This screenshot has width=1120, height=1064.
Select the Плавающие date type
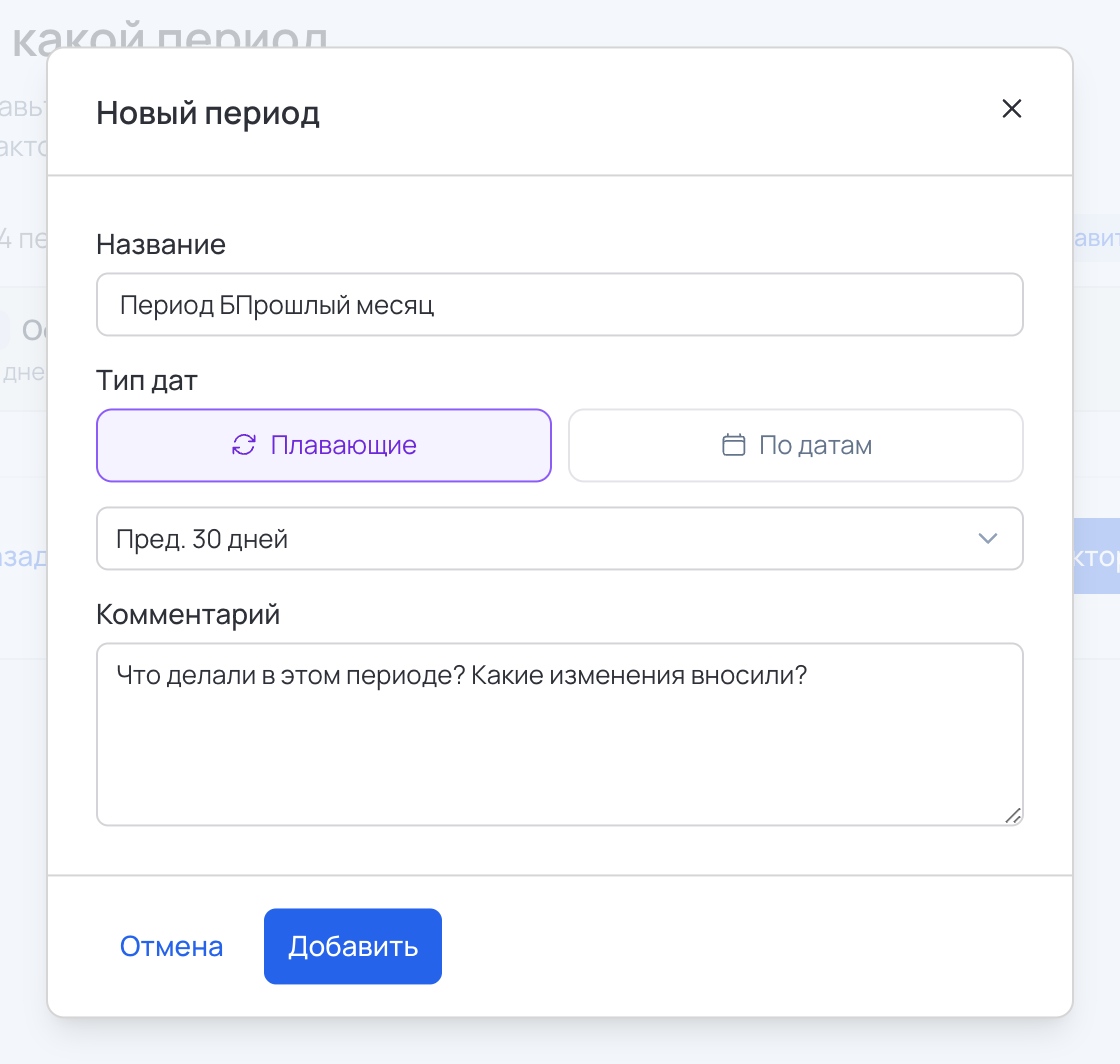coord(324,446)
